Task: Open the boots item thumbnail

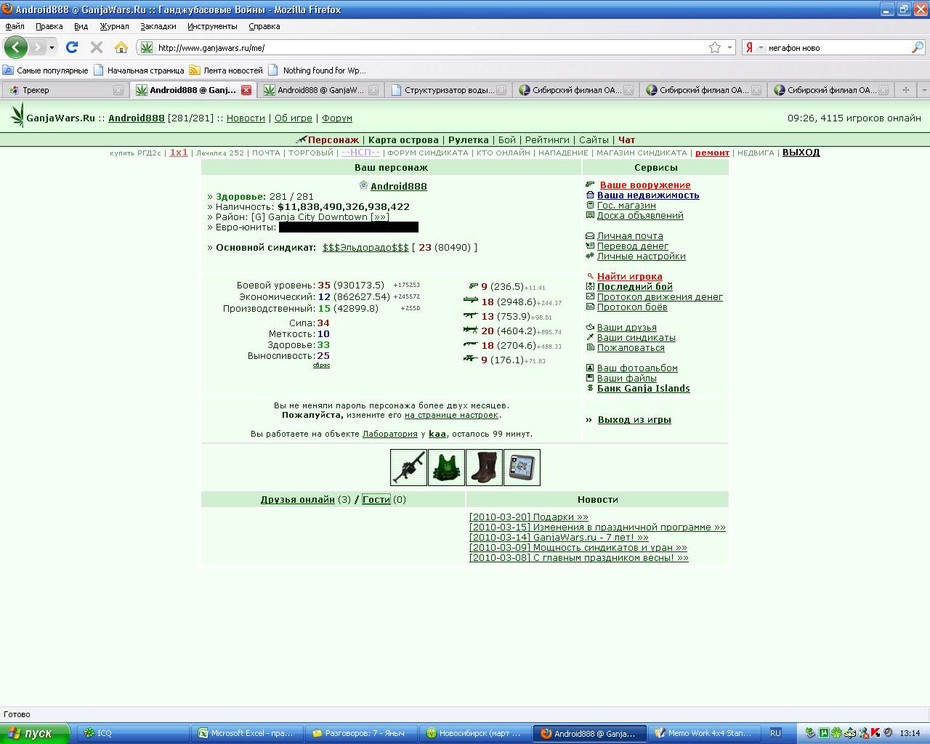Action: coord(484,467)
